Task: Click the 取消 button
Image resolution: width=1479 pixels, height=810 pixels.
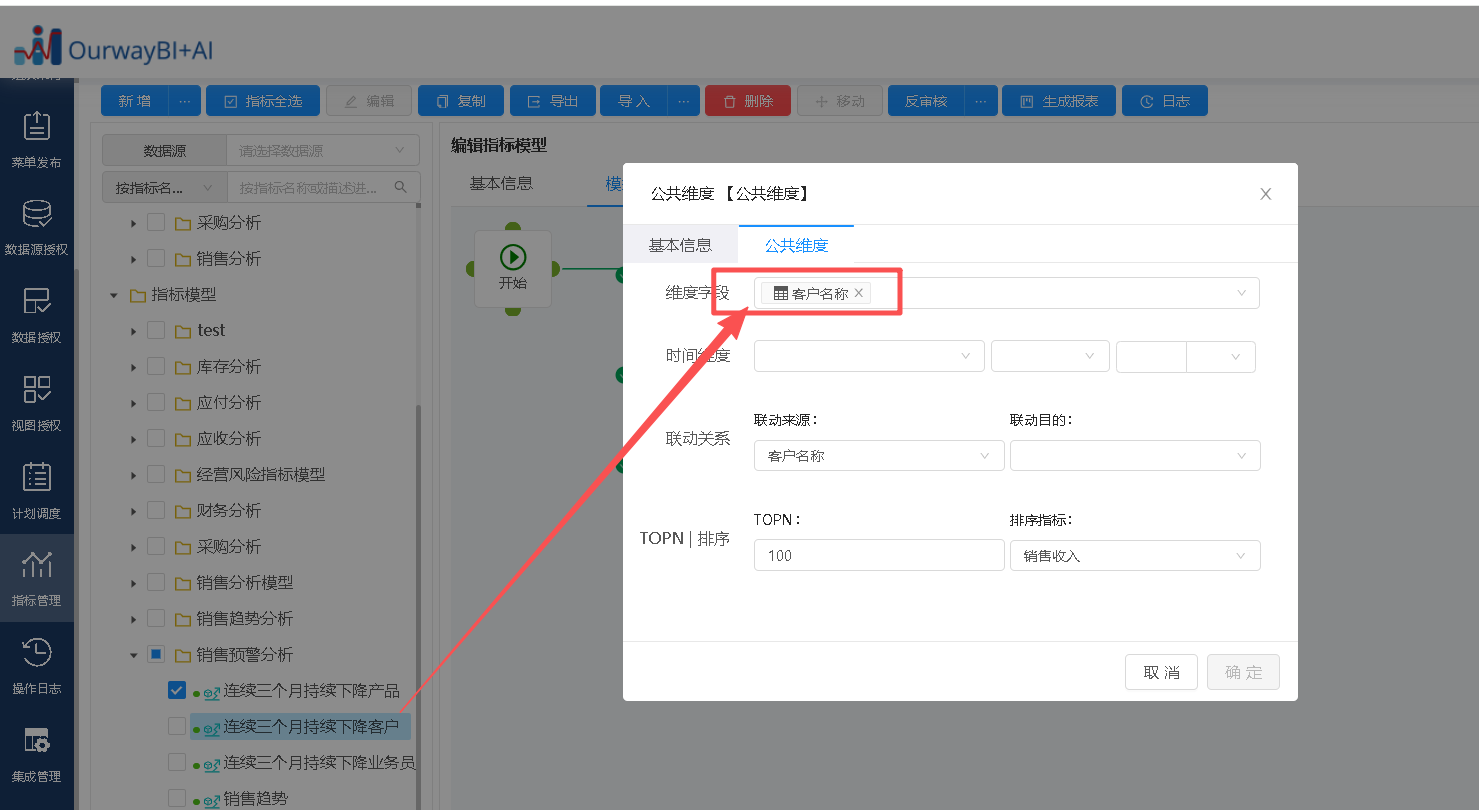Action: (x=1161, y=672)
